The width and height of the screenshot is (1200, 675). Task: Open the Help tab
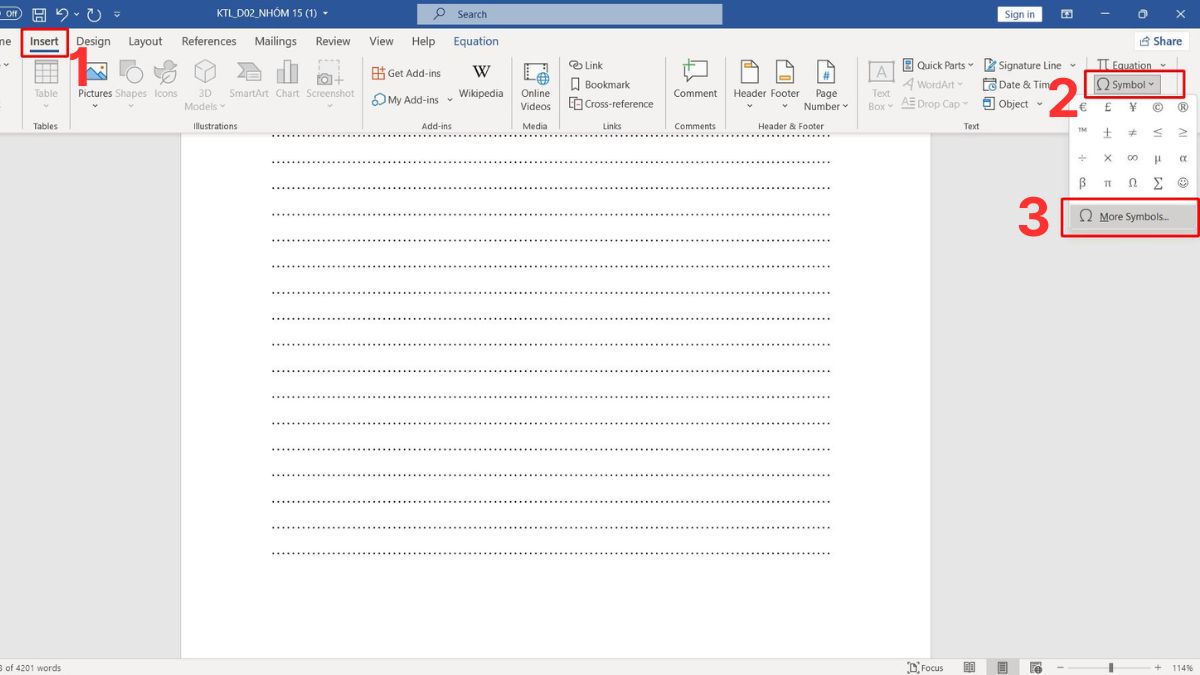point(423,41)
